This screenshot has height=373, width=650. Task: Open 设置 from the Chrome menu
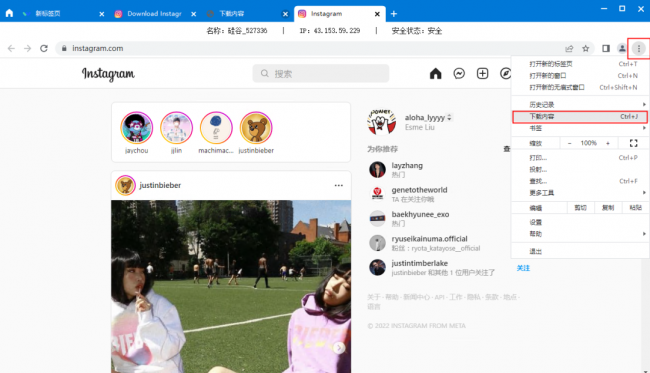580,222
